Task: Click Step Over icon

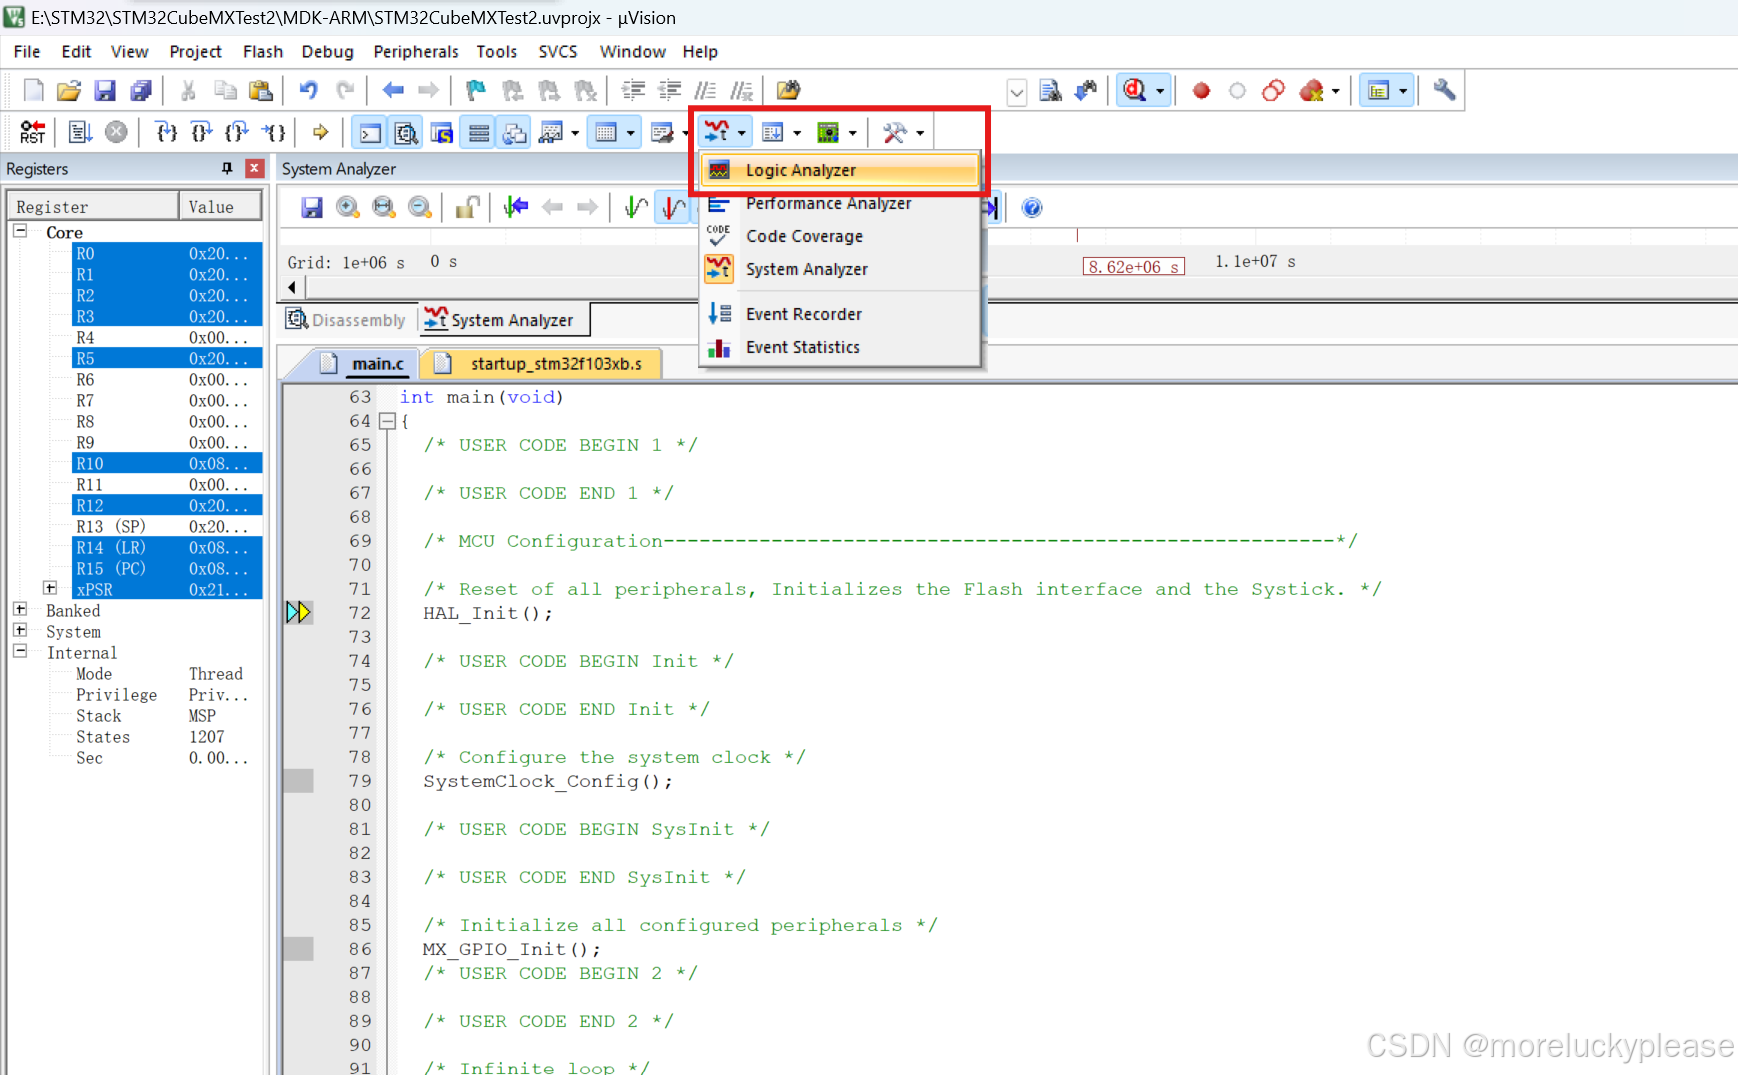Action: [201, 132]
